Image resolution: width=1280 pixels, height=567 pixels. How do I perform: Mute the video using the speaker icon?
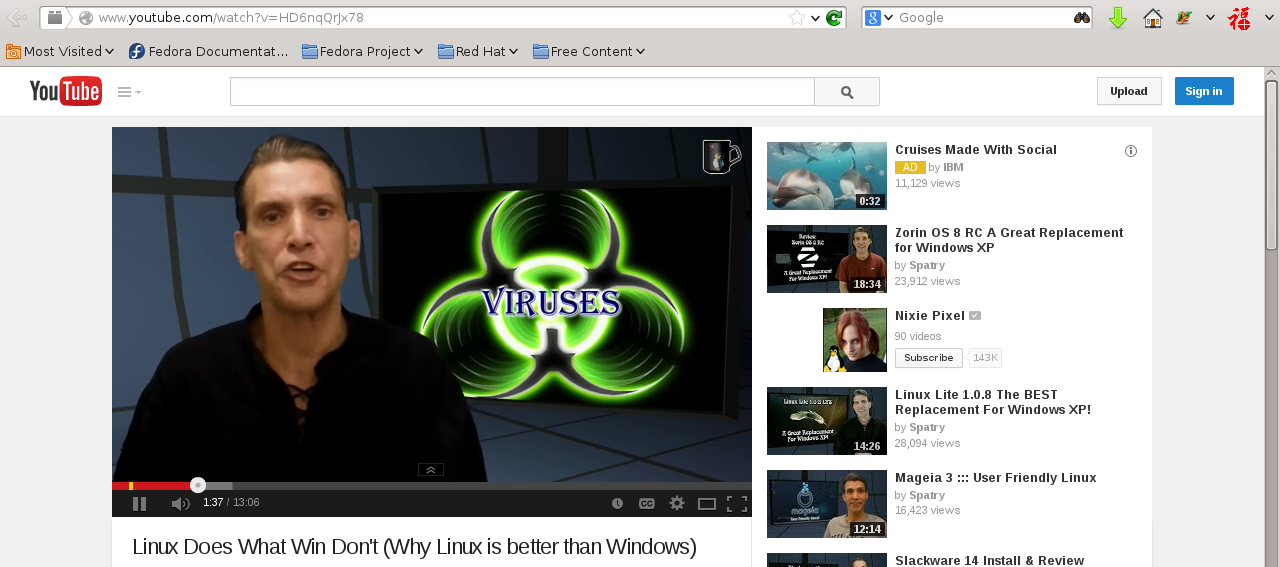click(180, 503)
